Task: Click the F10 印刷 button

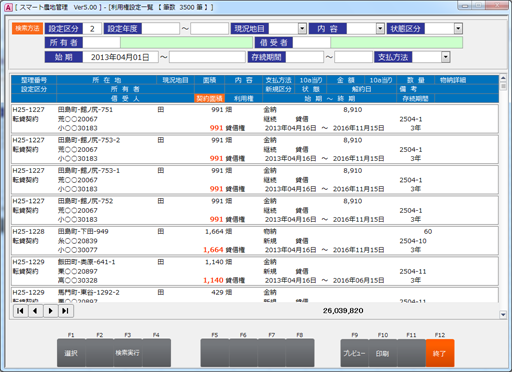Action: point(383,353)
